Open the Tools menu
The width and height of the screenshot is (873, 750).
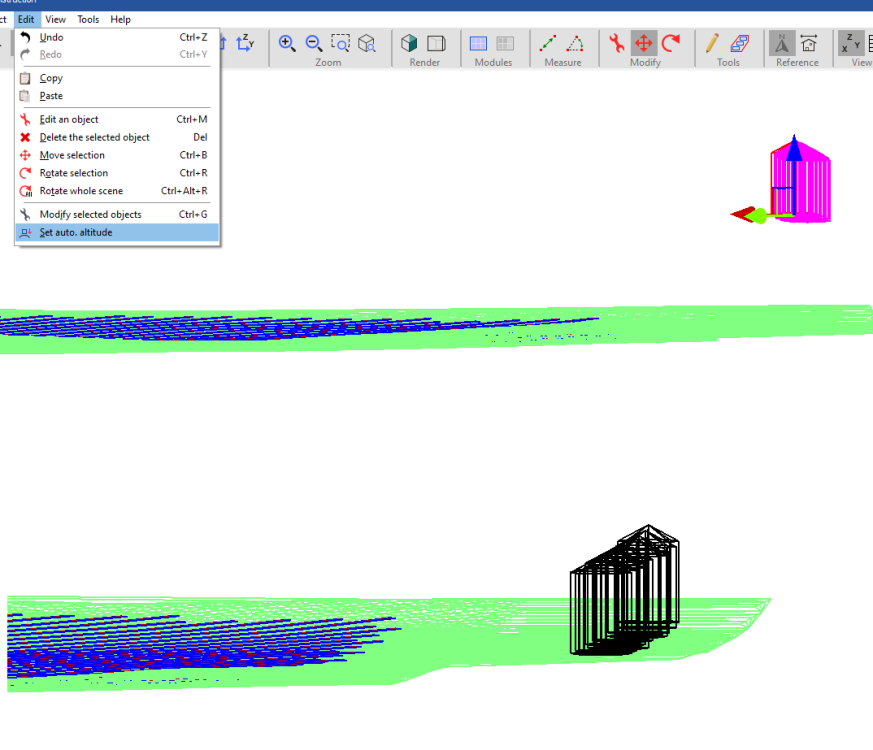point(88,19)
